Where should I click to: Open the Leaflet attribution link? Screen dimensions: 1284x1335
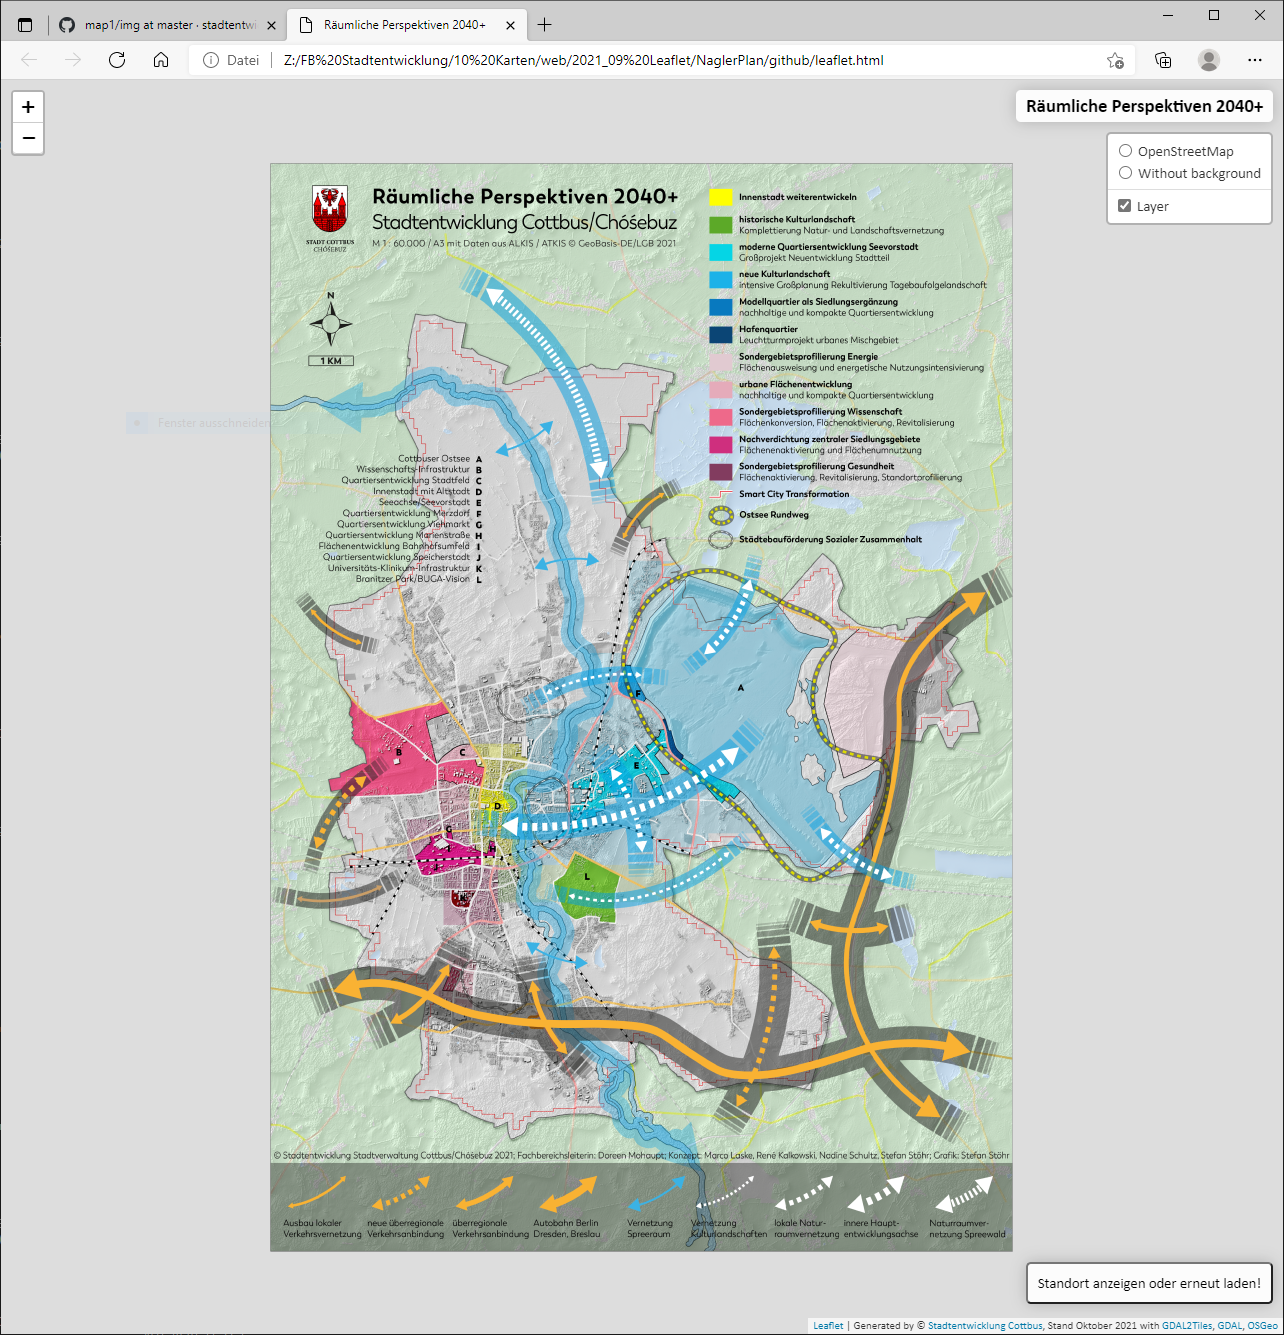tap(828, 1326)
